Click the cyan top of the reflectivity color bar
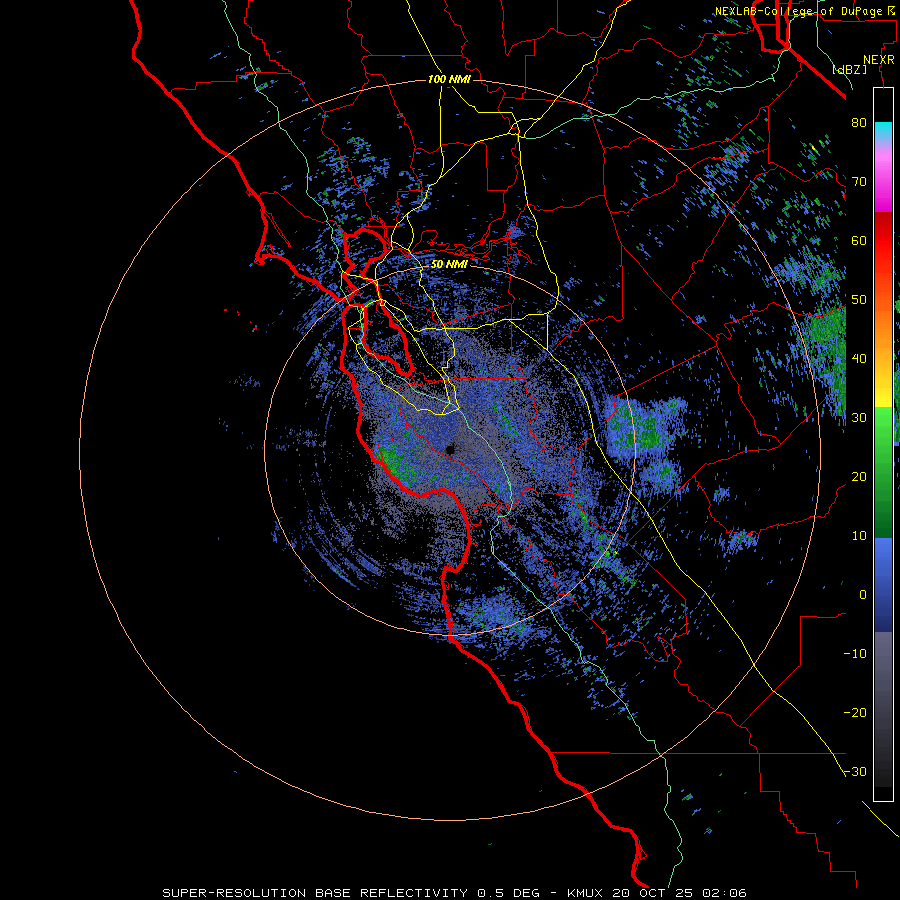 [x=883, y=129]
